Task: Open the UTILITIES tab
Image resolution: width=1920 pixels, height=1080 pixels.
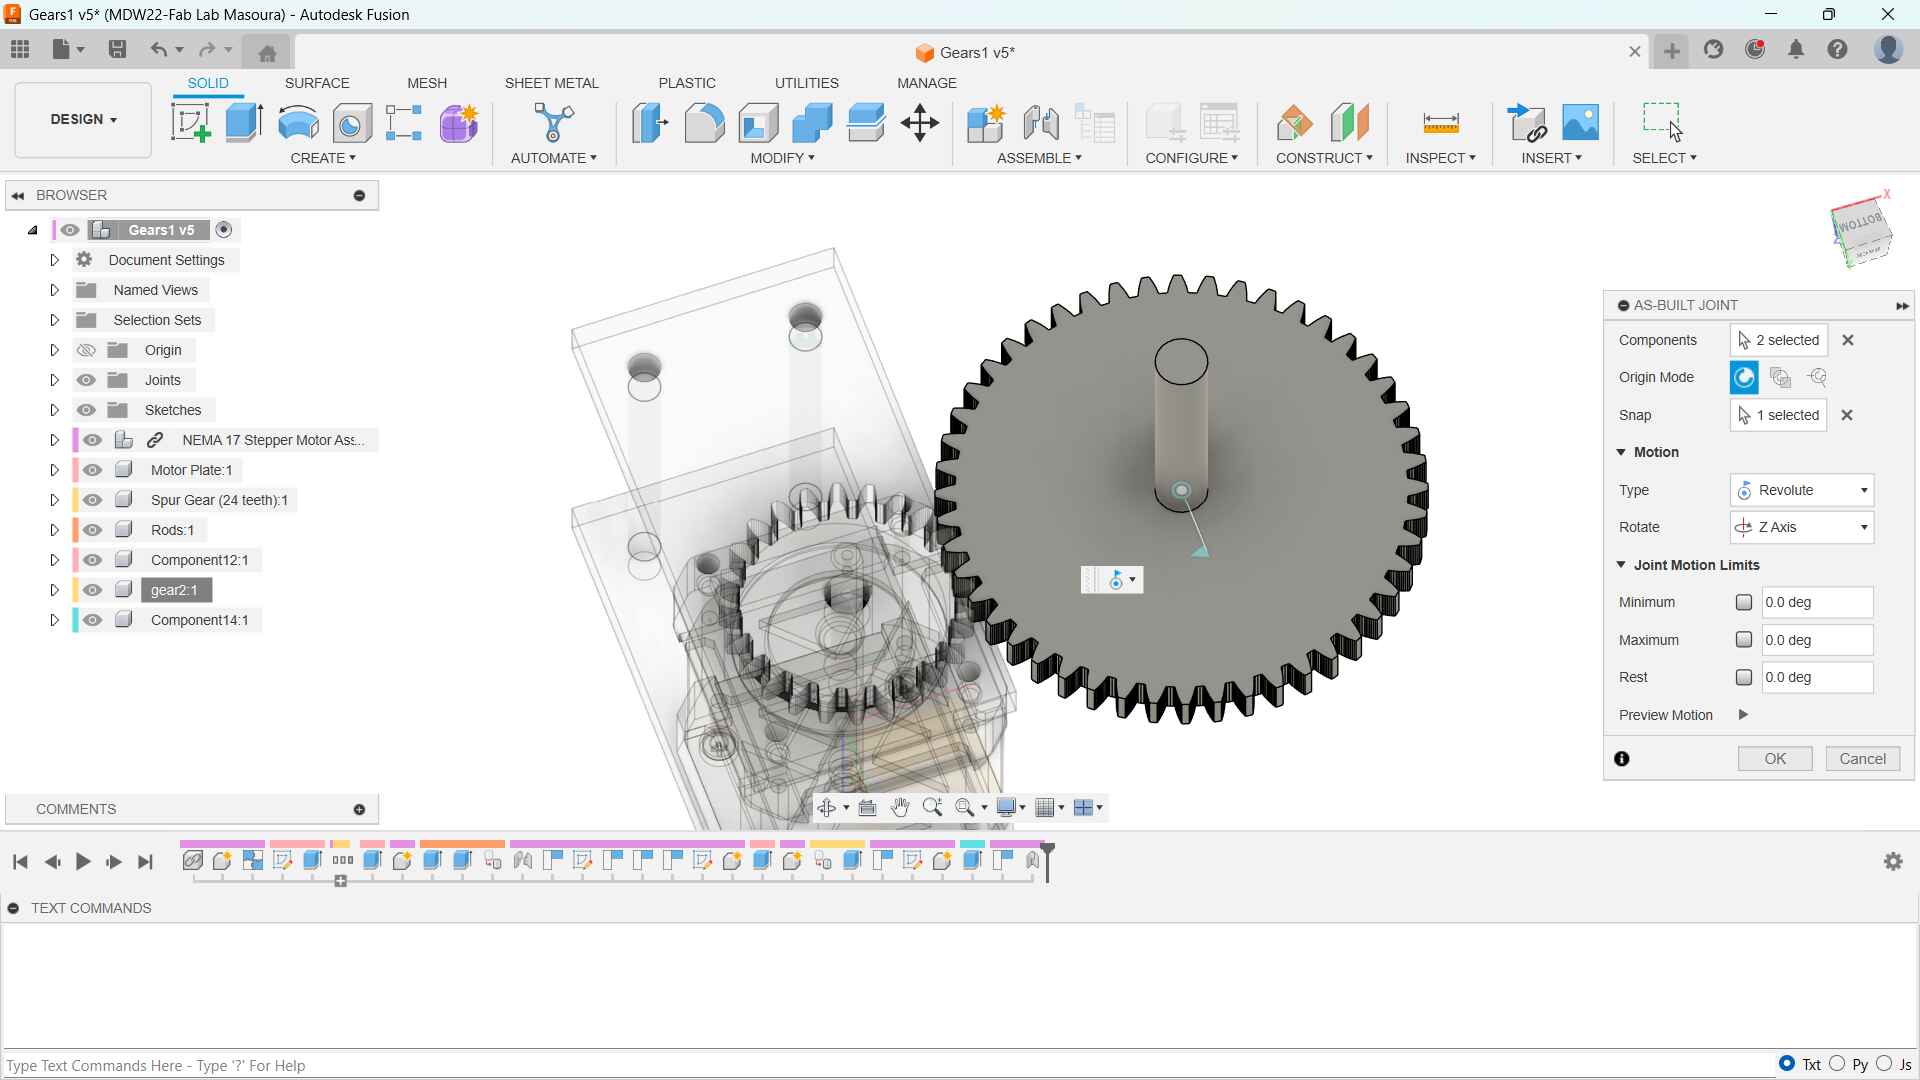Action: tap(807, 83)
